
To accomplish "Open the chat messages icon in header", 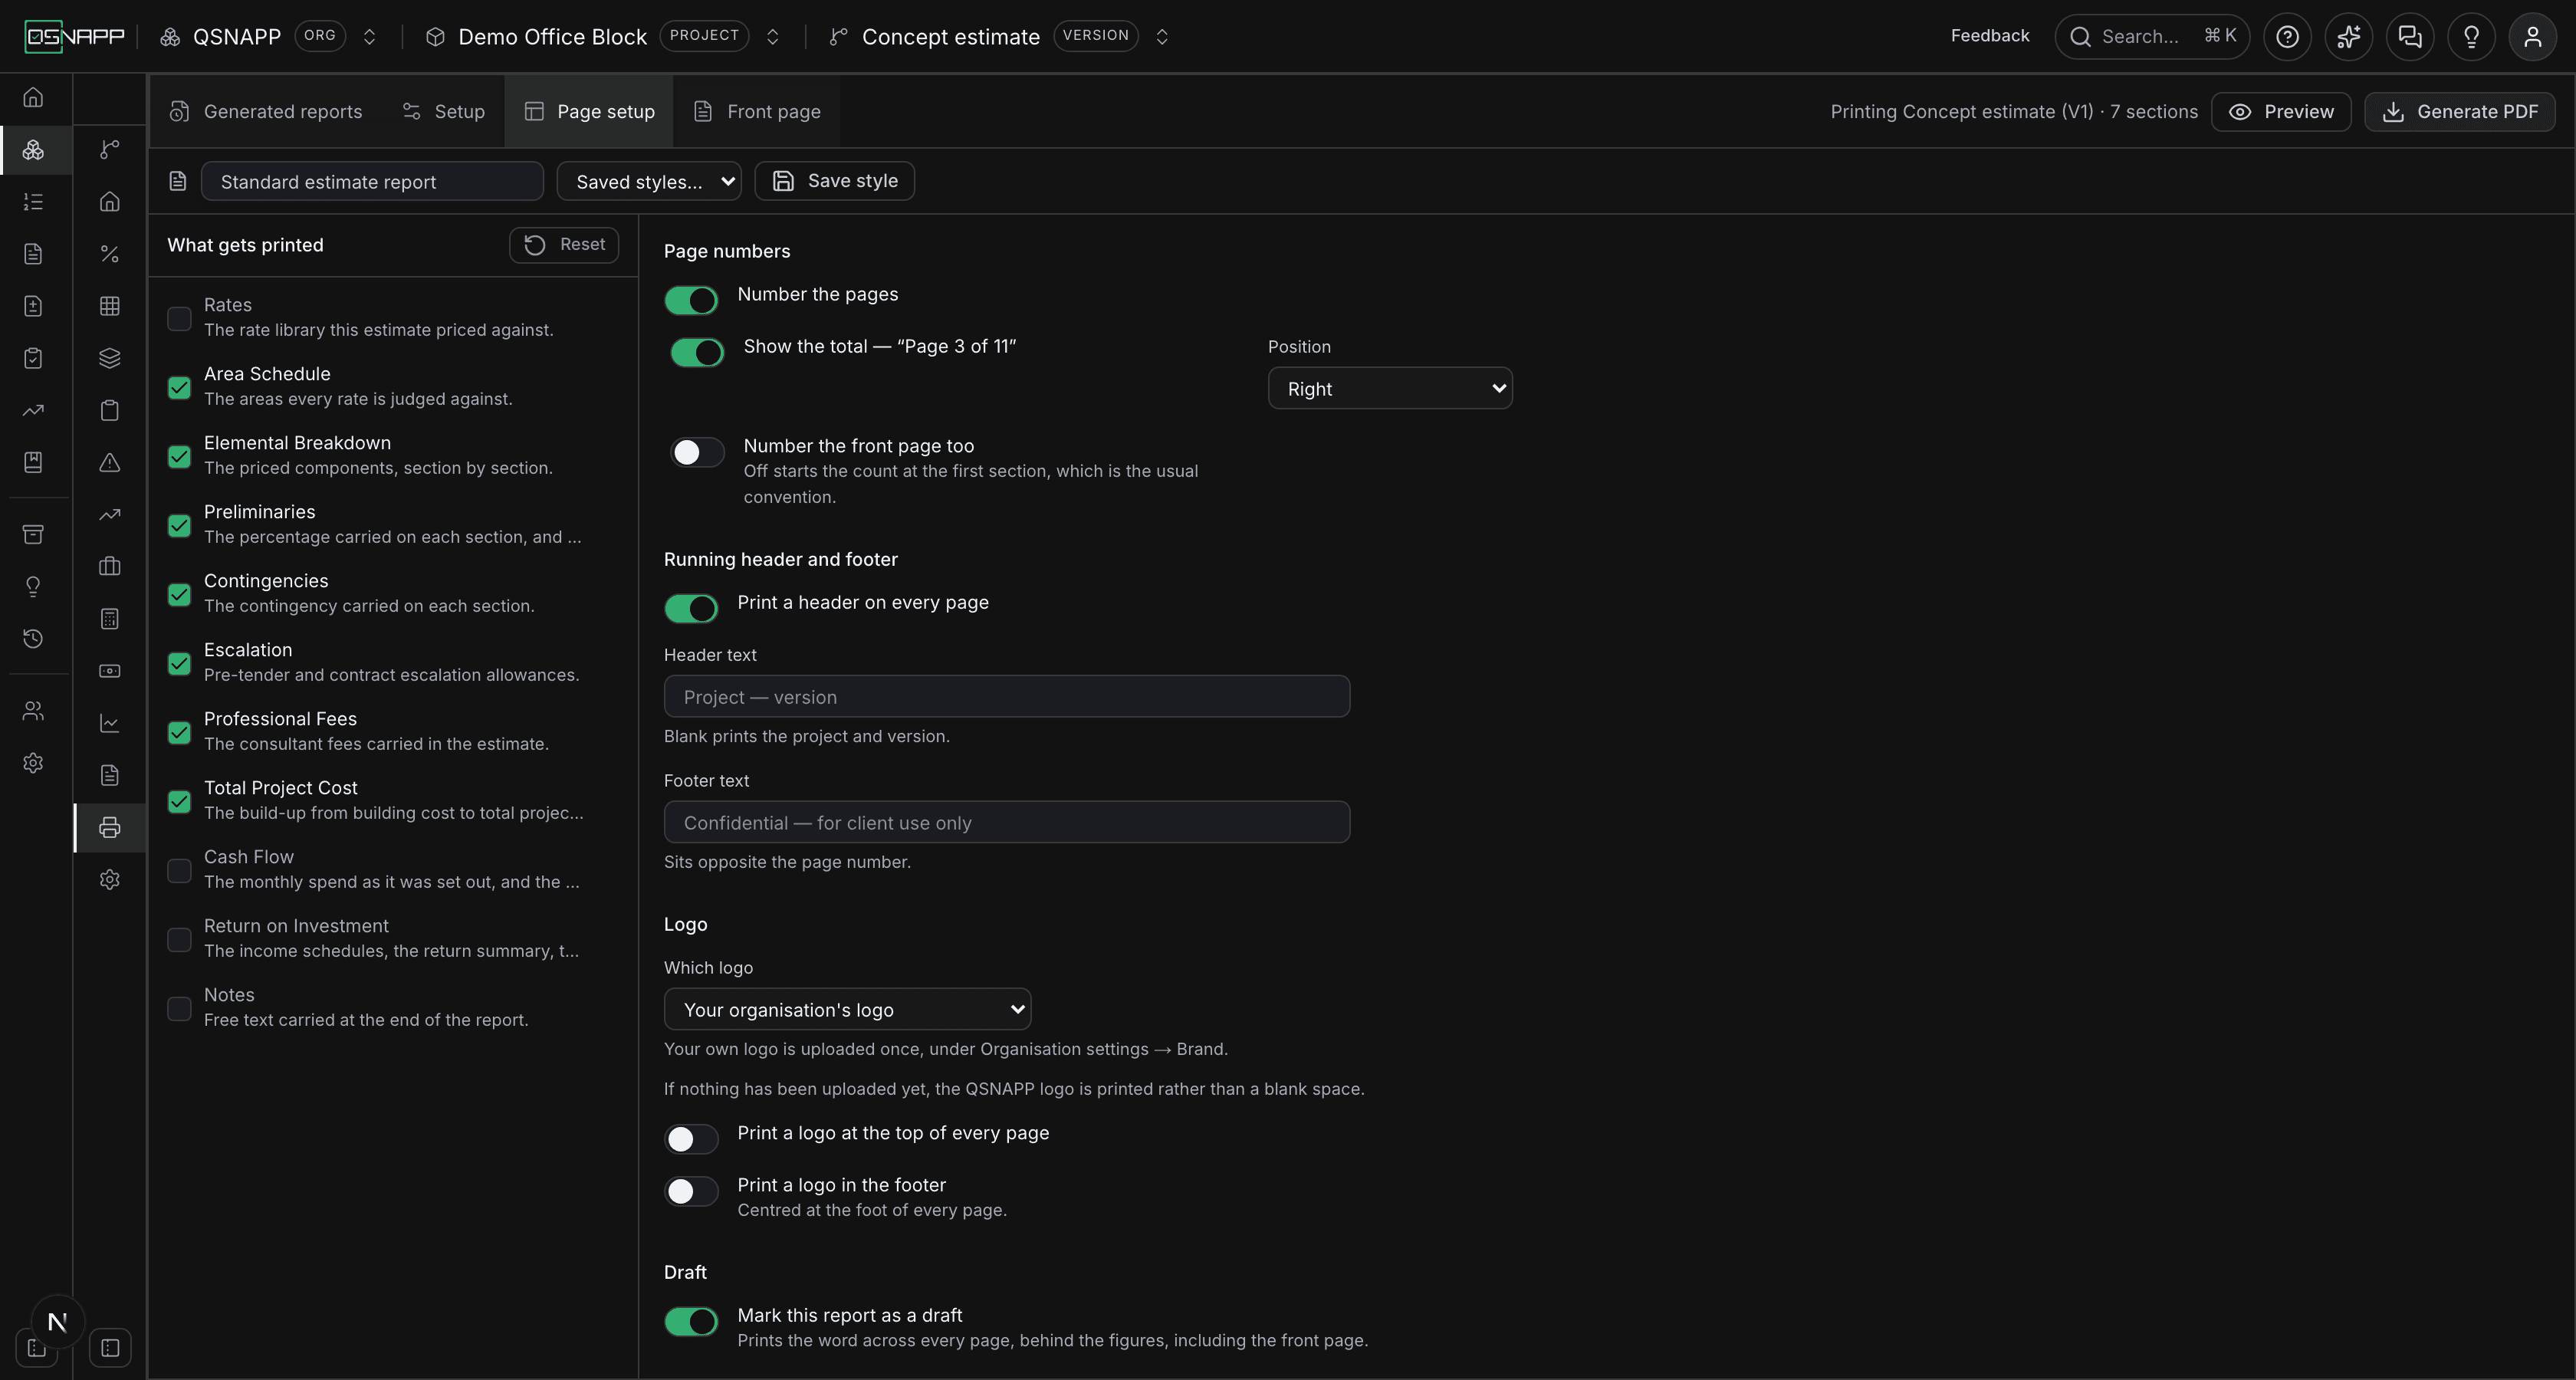I will click(x=2410, y=37).
